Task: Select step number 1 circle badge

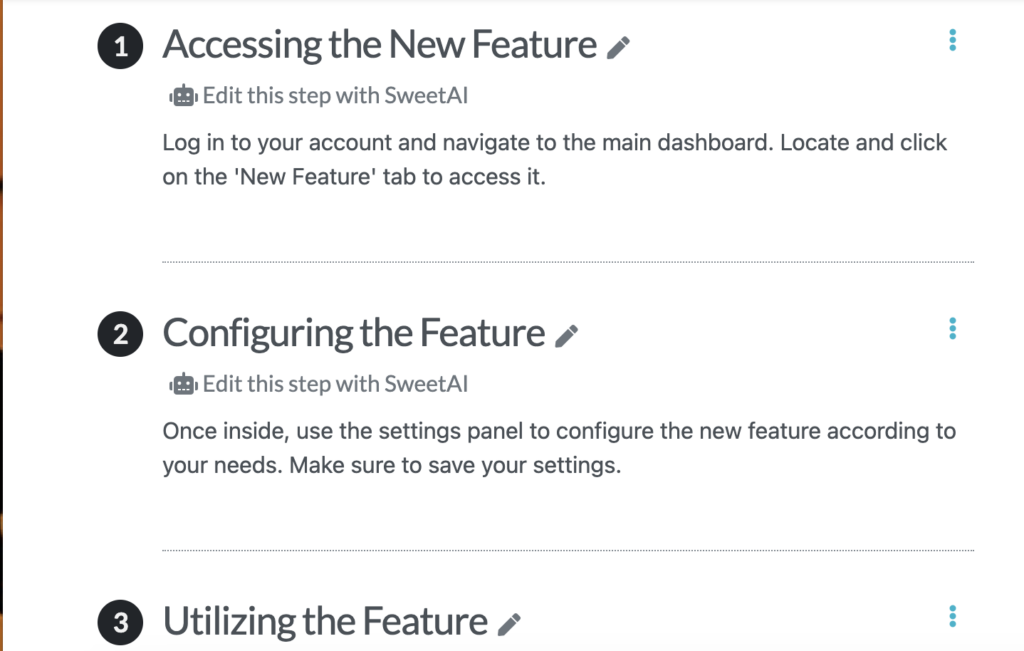Action: [x=120, y=46]
